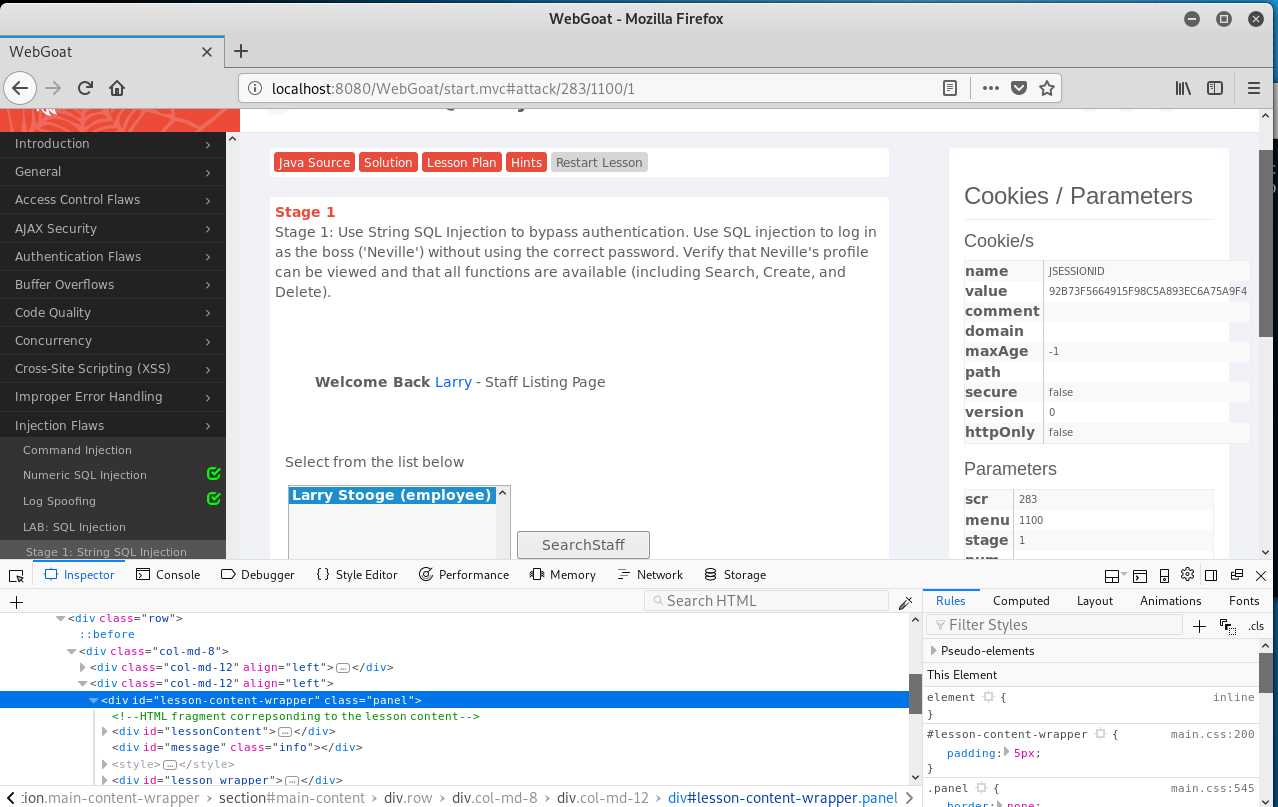Select the Layout sidebar tab

click(1095, 601)
